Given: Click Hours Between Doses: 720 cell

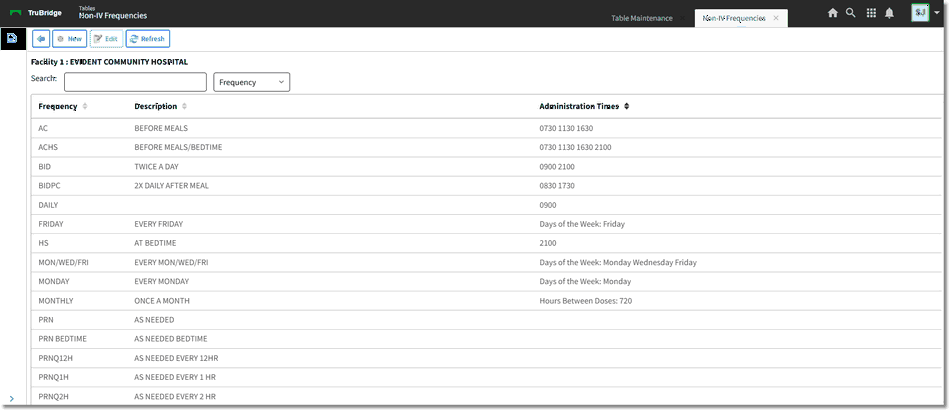Looking at the screenshot, I should [x=586, y=301].
